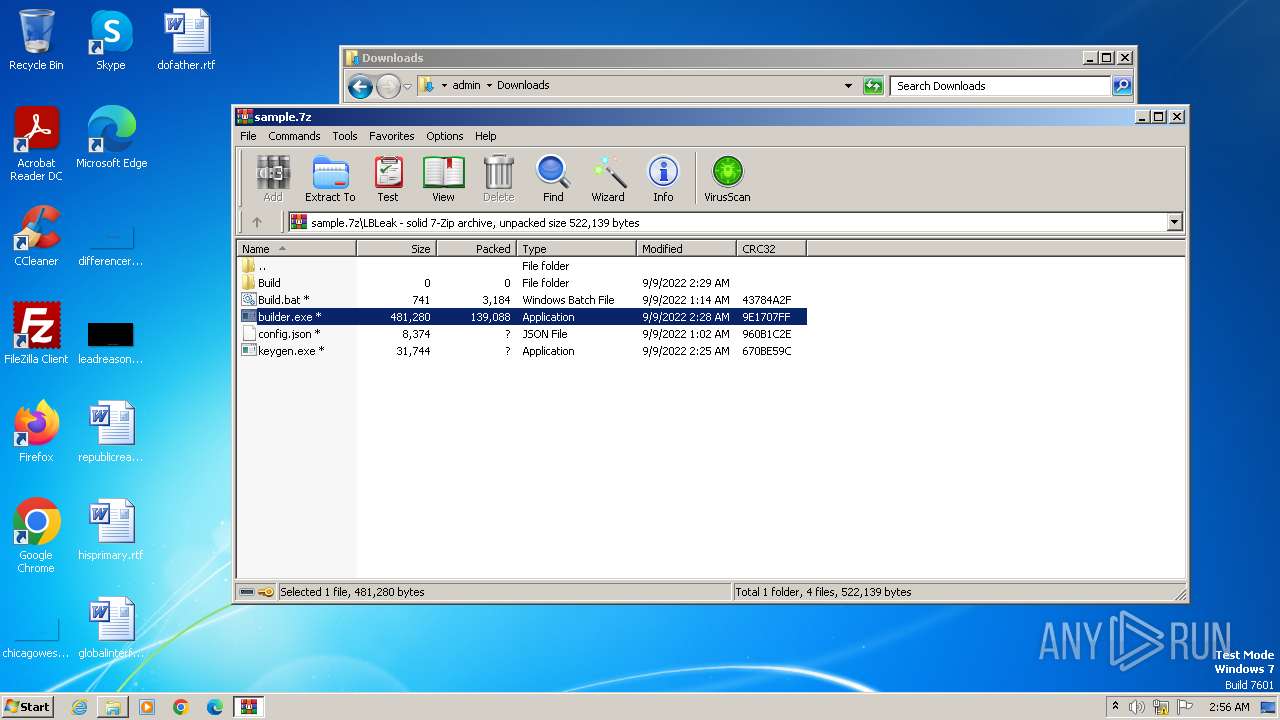Viewport: 1280px width, 720px height.
Task: Click CRC32 value 9E1707FF
Action: (x=766, y=317)
